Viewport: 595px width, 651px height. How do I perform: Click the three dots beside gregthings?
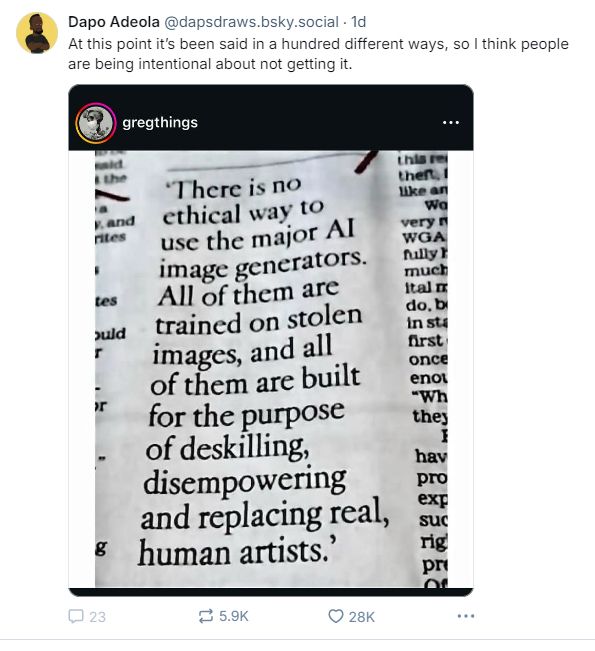[x=451, y=122]
